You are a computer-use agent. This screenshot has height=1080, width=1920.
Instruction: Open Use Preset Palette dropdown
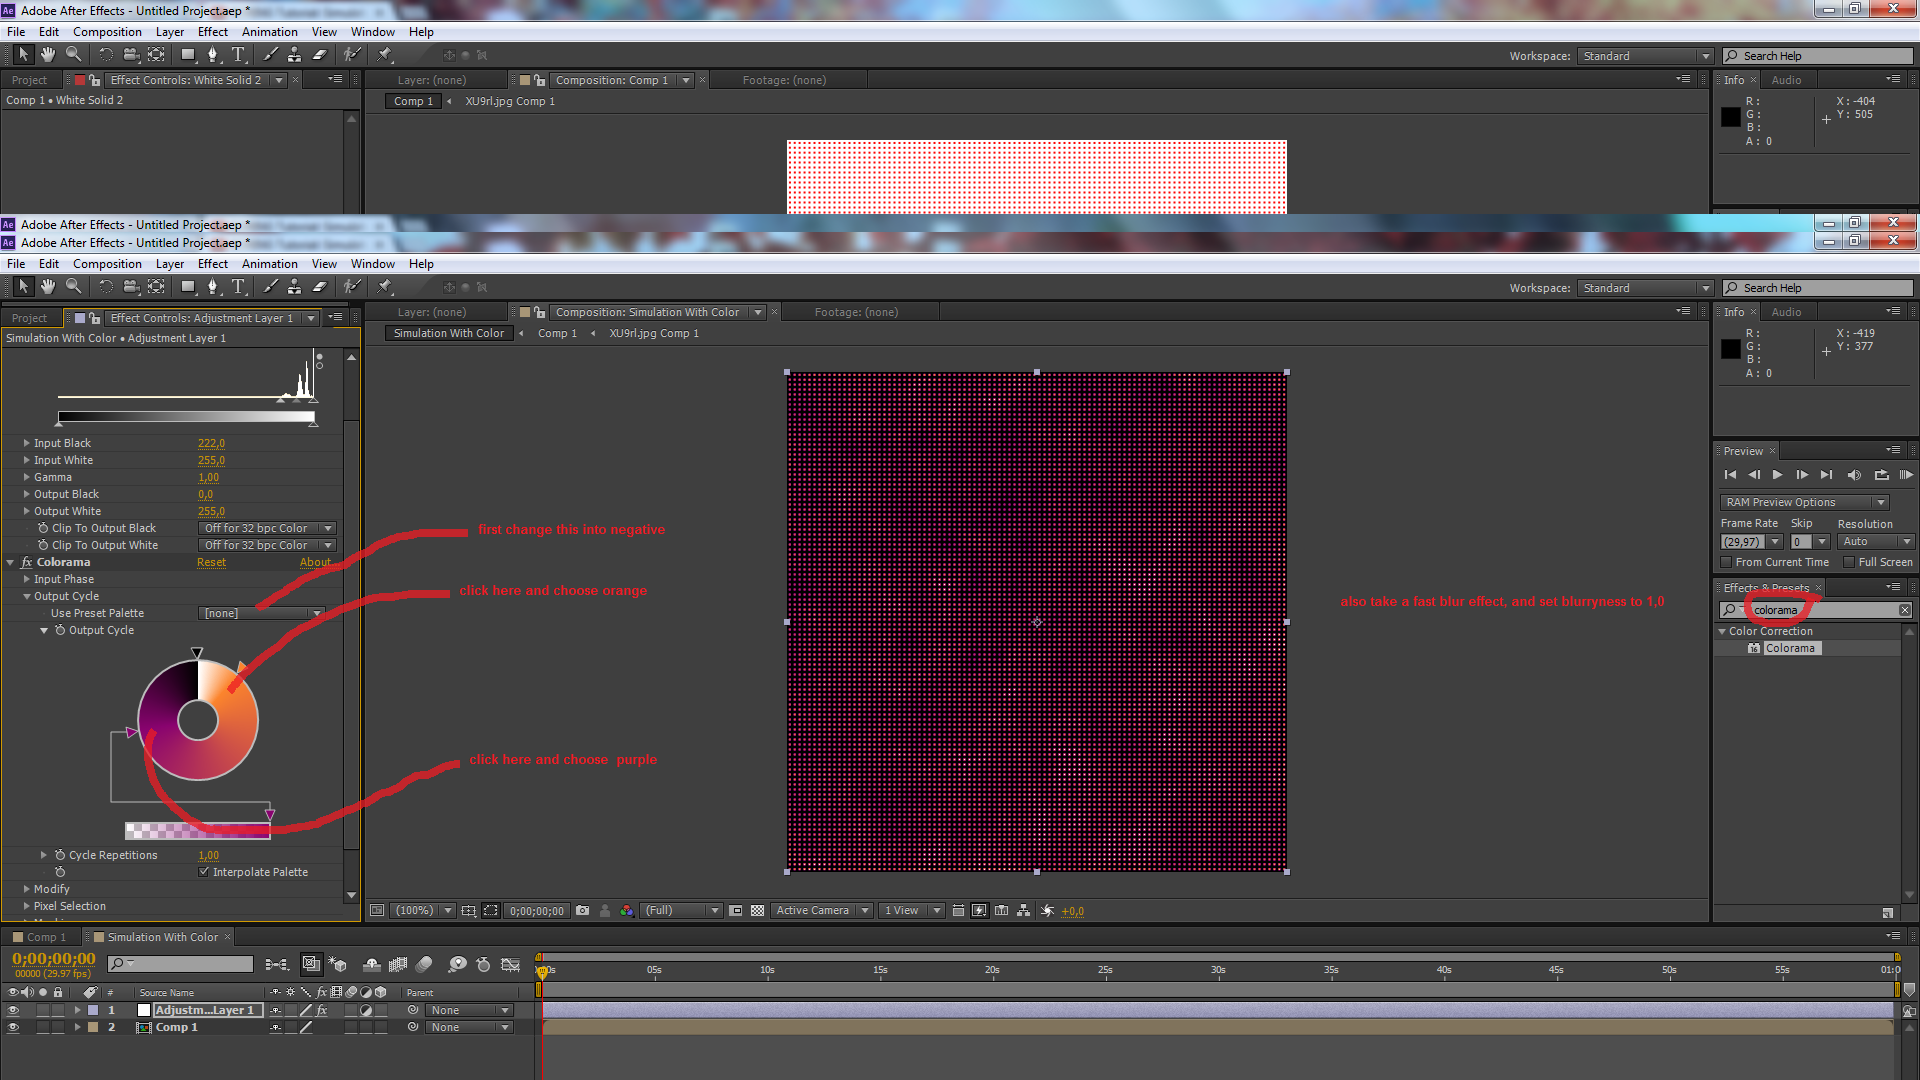(x=262, y=613)
